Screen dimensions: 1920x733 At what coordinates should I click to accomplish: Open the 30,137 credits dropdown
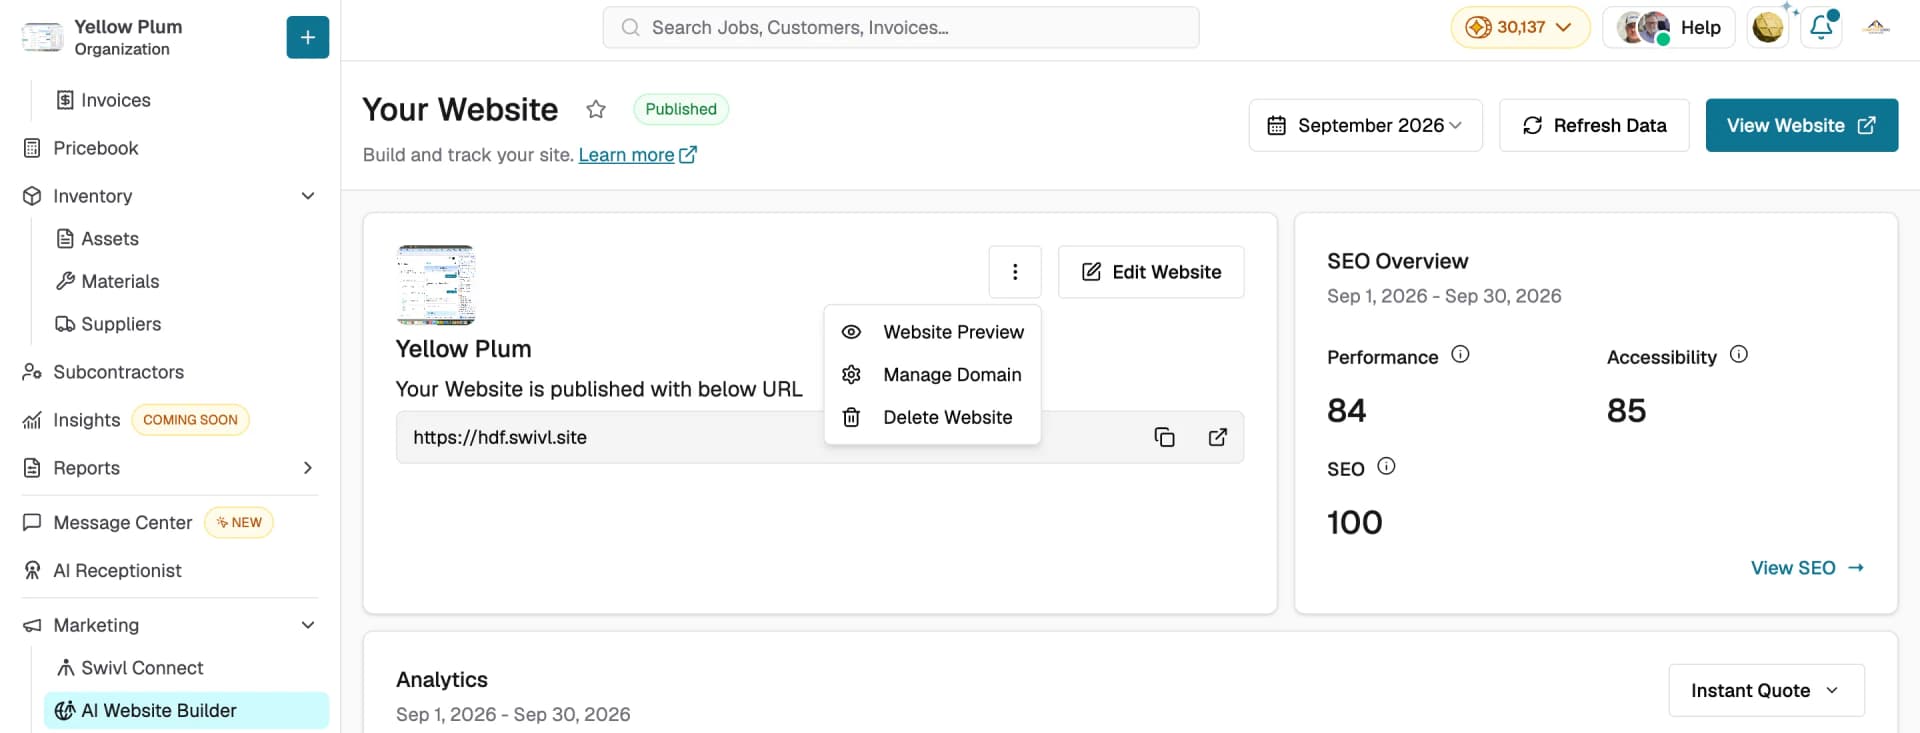[1520, 28]
